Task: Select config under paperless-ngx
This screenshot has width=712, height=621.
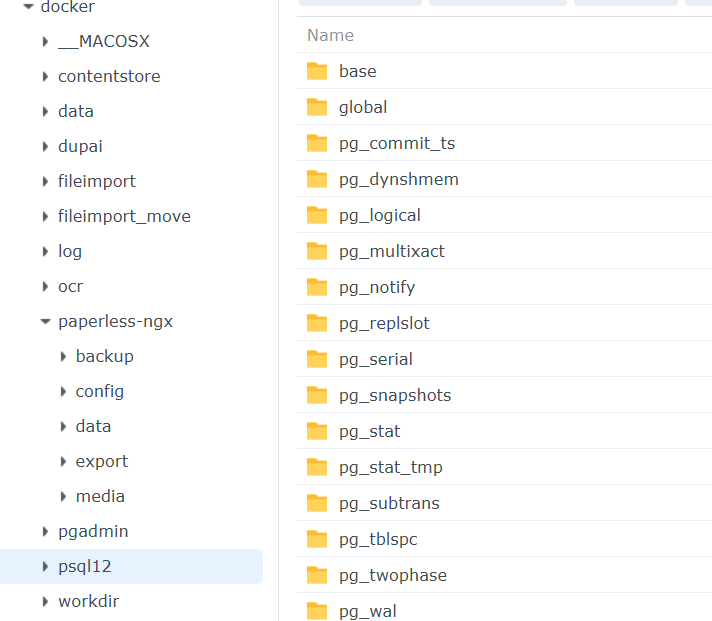Action: (x=100, y=391)
